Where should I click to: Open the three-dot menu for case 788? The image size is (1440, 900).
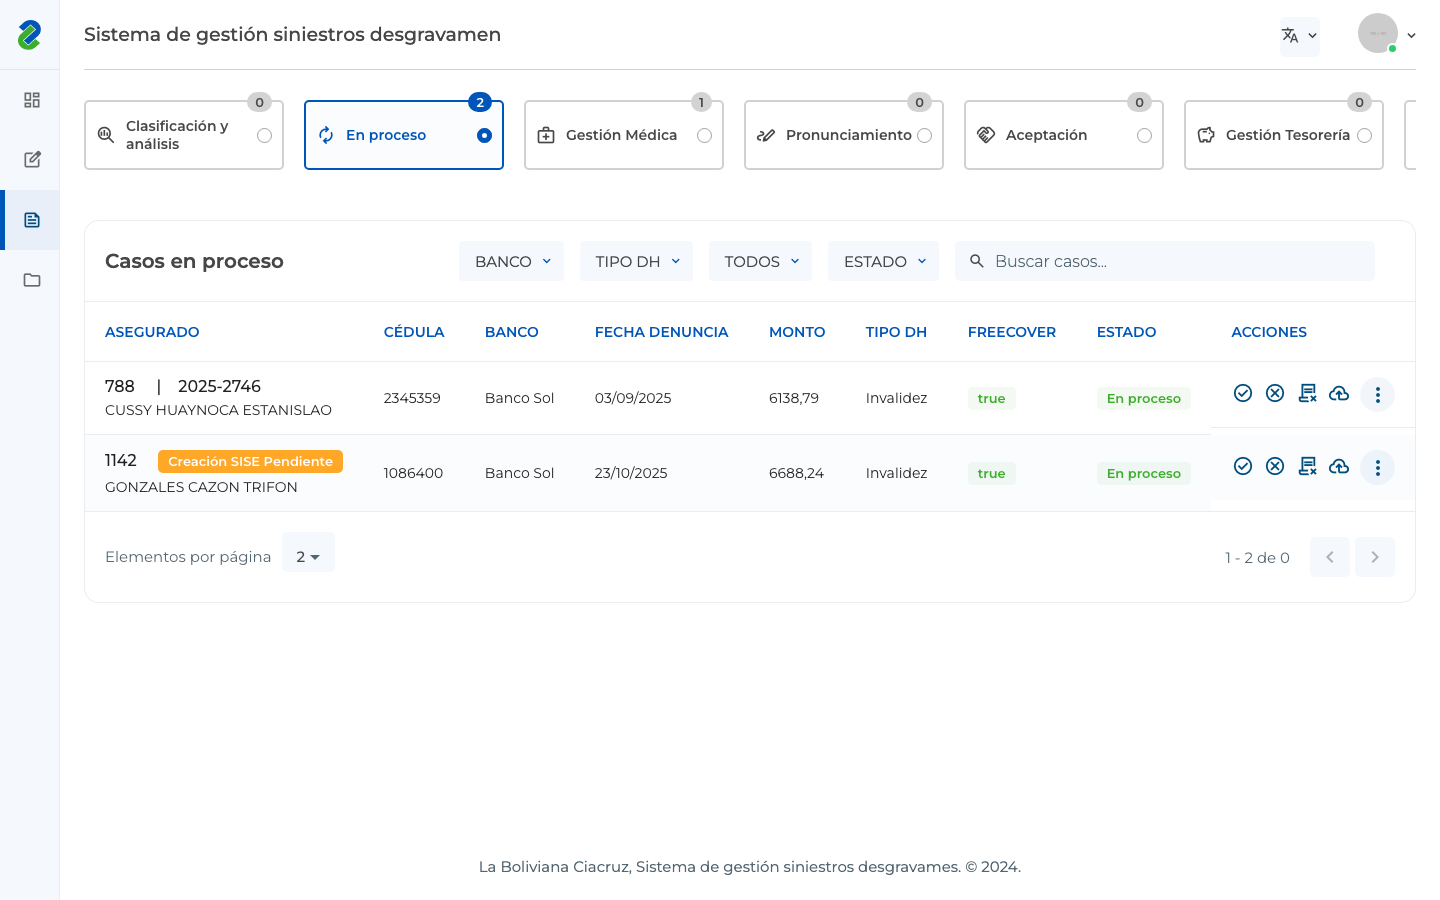tap(1377, 394)
